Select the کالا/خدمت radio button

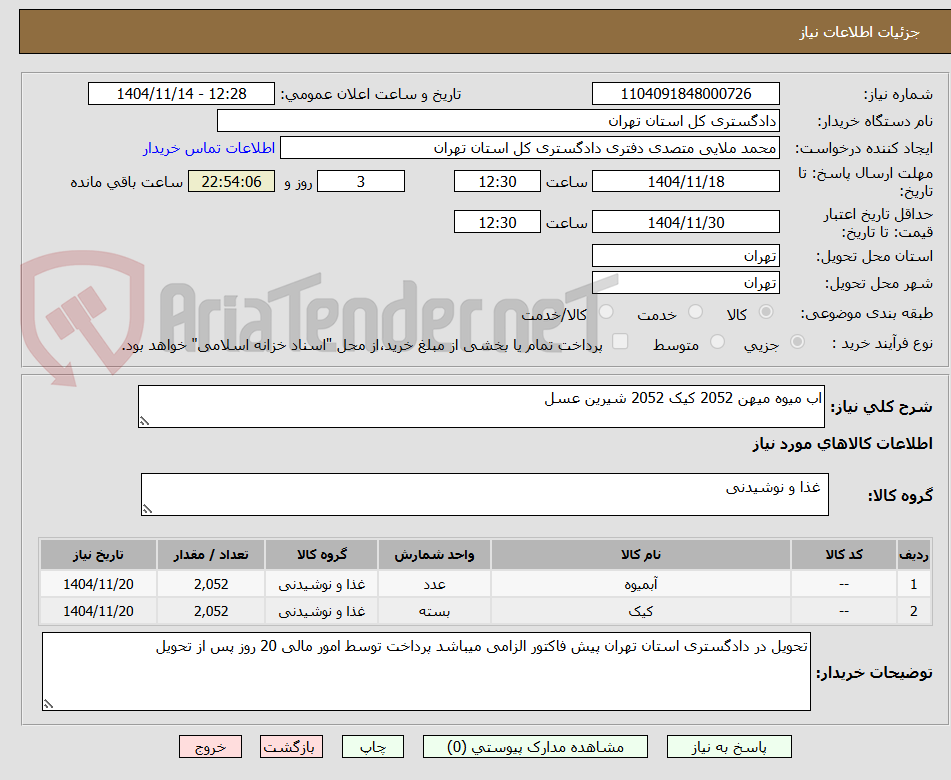606,312
